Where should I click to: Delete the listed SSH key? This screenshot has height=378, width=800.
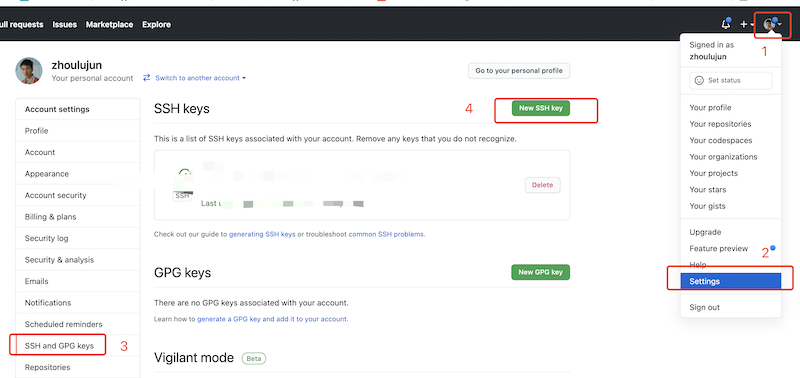[x=542, y=185]
